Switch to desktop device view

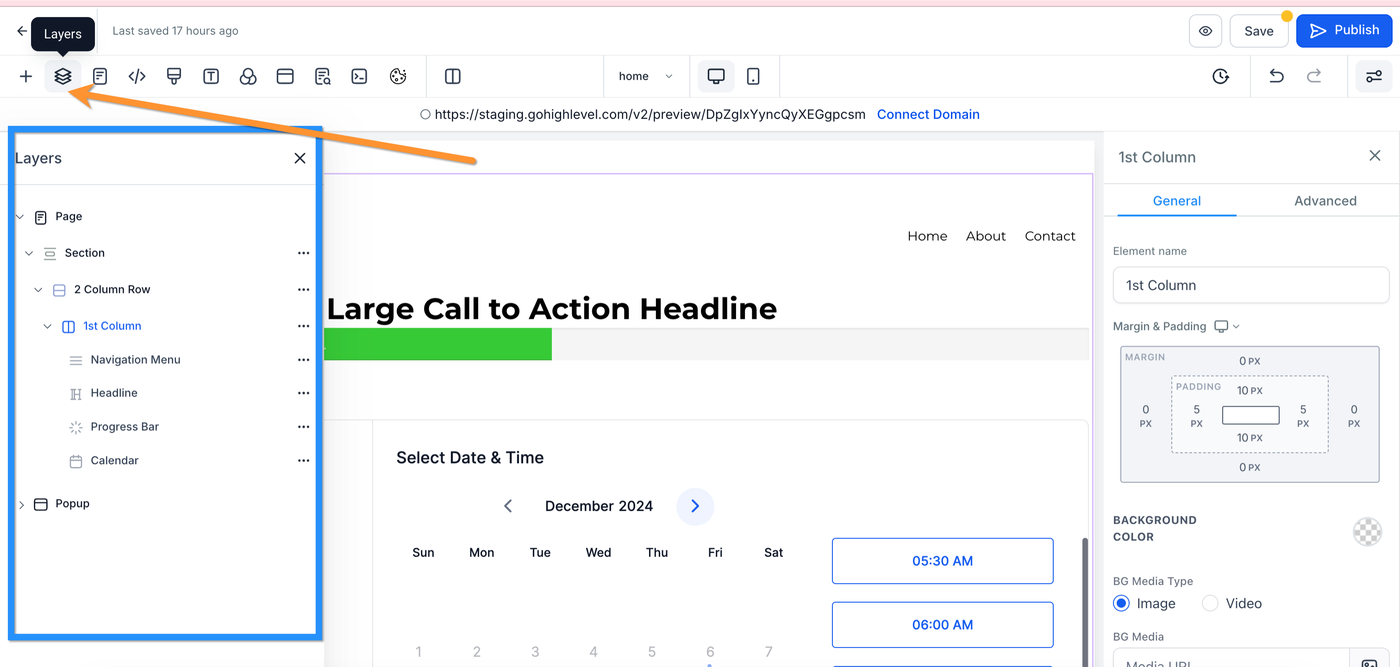(716, 76)
